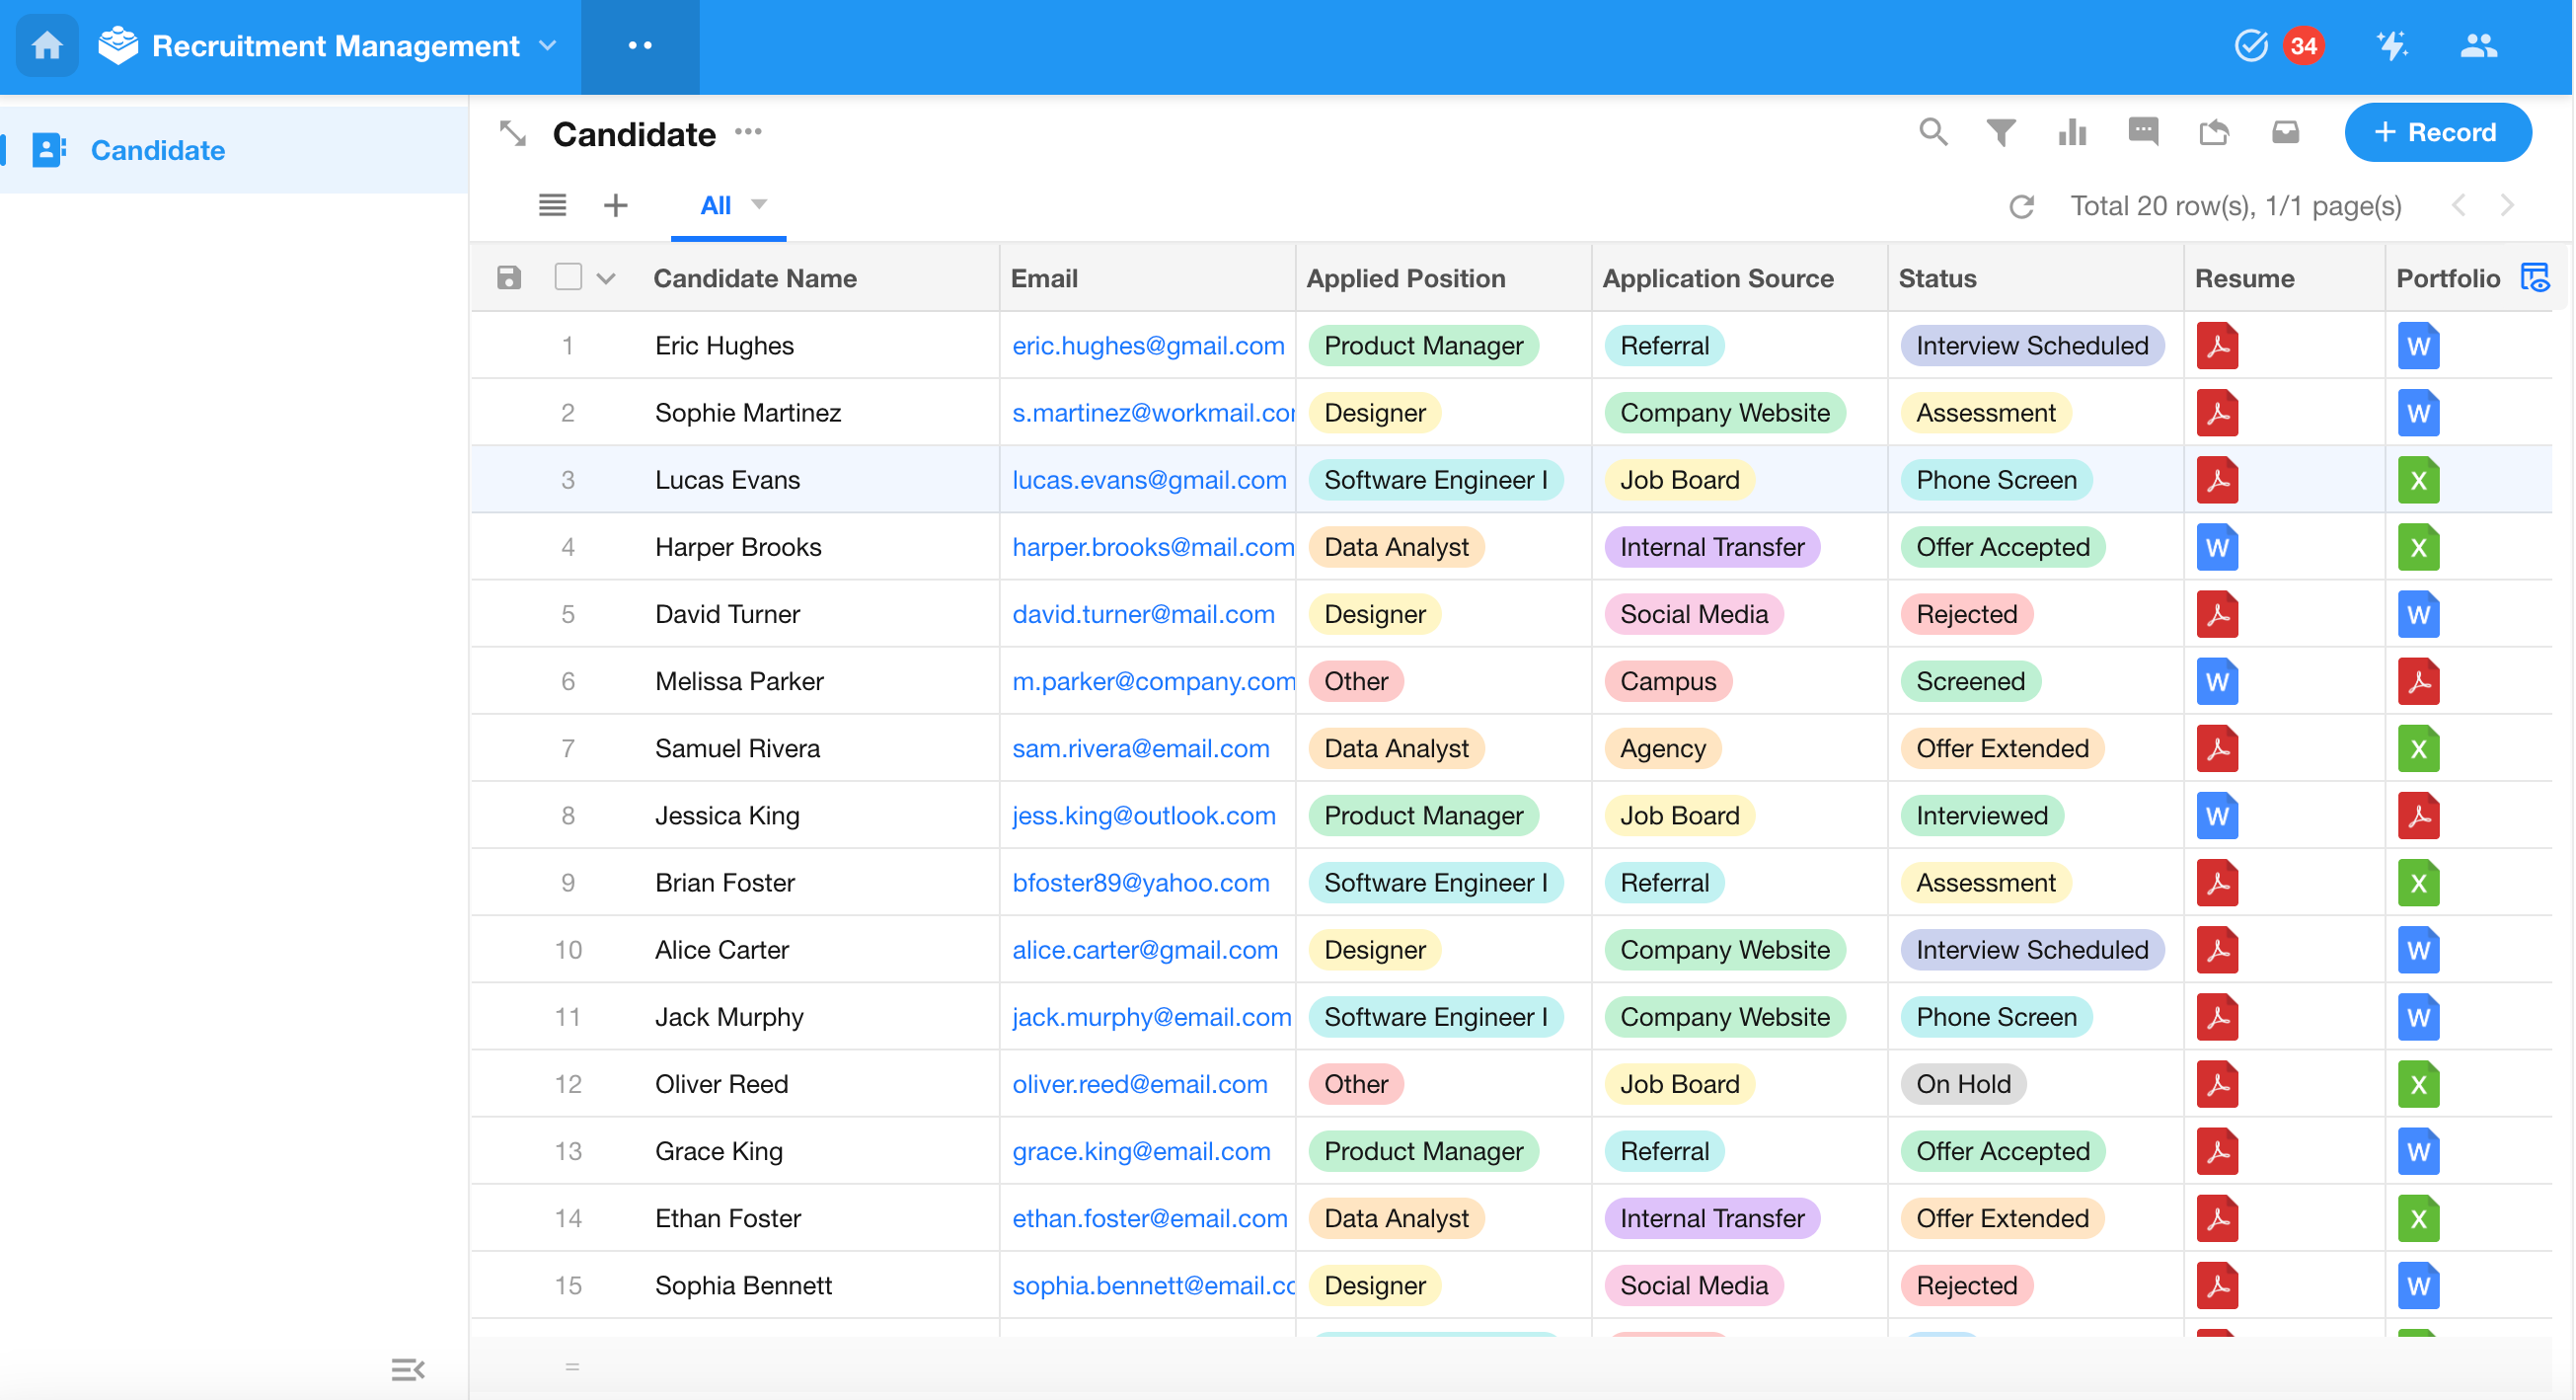Open the users and members icon
The image size is (2576, 1400).
(2478, 46)
